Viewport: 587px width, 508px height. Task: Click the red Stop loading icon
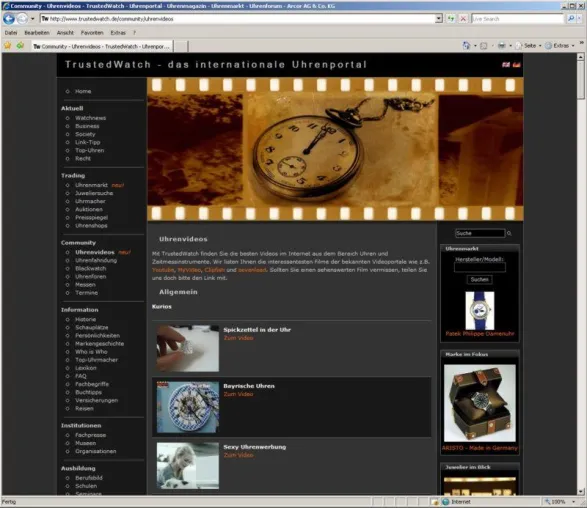[x=463, y=18]
